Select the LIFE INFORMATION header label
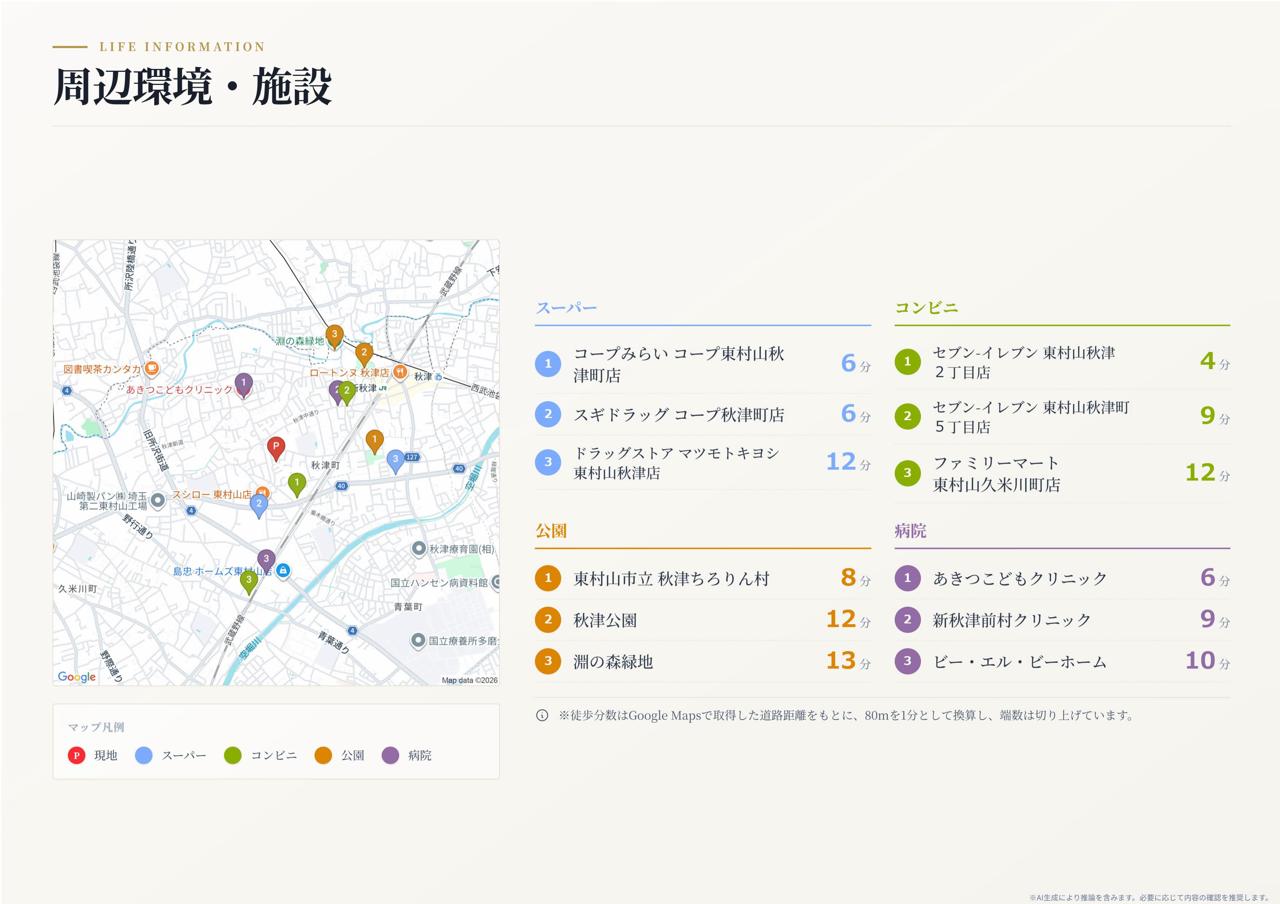This screenshot has width=1280, height=904. 182,47
